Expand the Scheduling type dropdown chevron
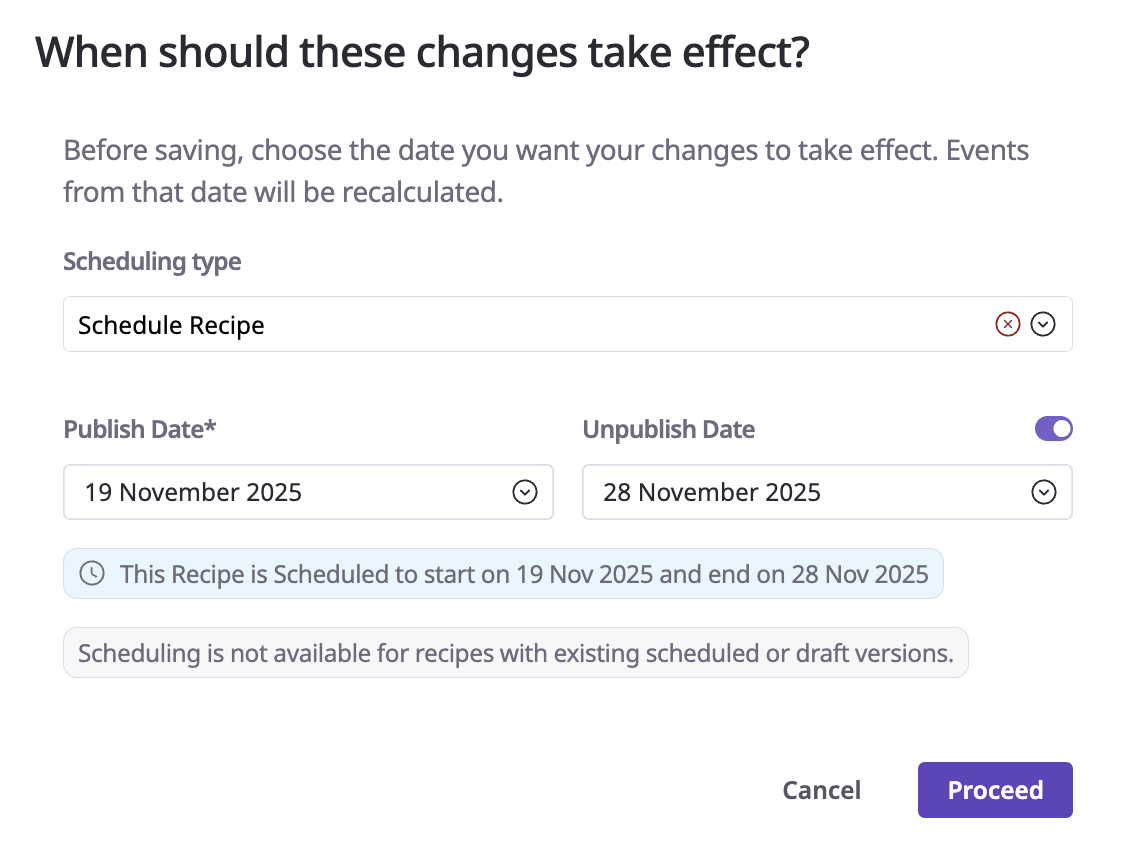Screen dimensions: 1132x868 pyautogui.click(x=1043, y=324)
